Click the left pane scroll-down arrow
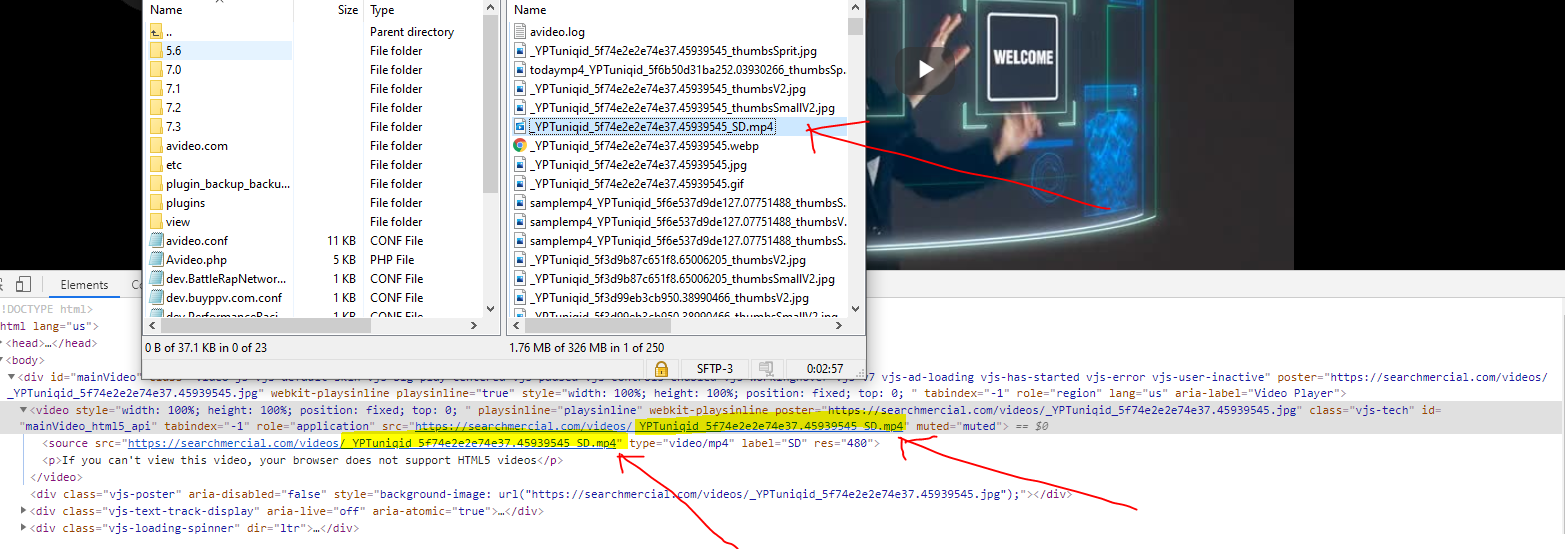 point(490,310)
